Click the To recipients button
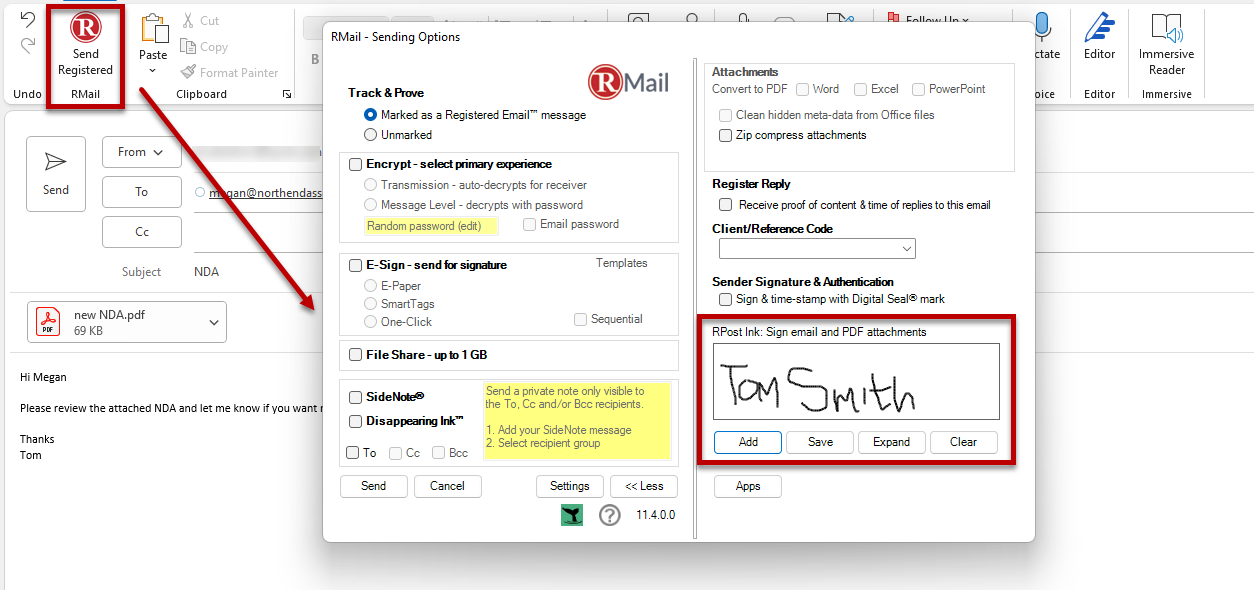This screenshot has width=1254, height=590. 141,192
